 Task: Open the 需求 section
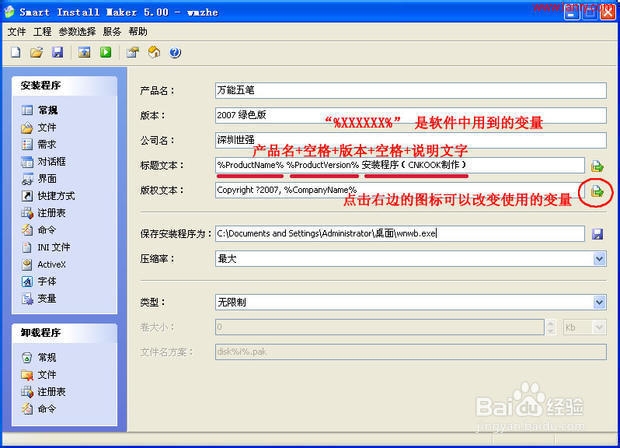click(39, 144)
